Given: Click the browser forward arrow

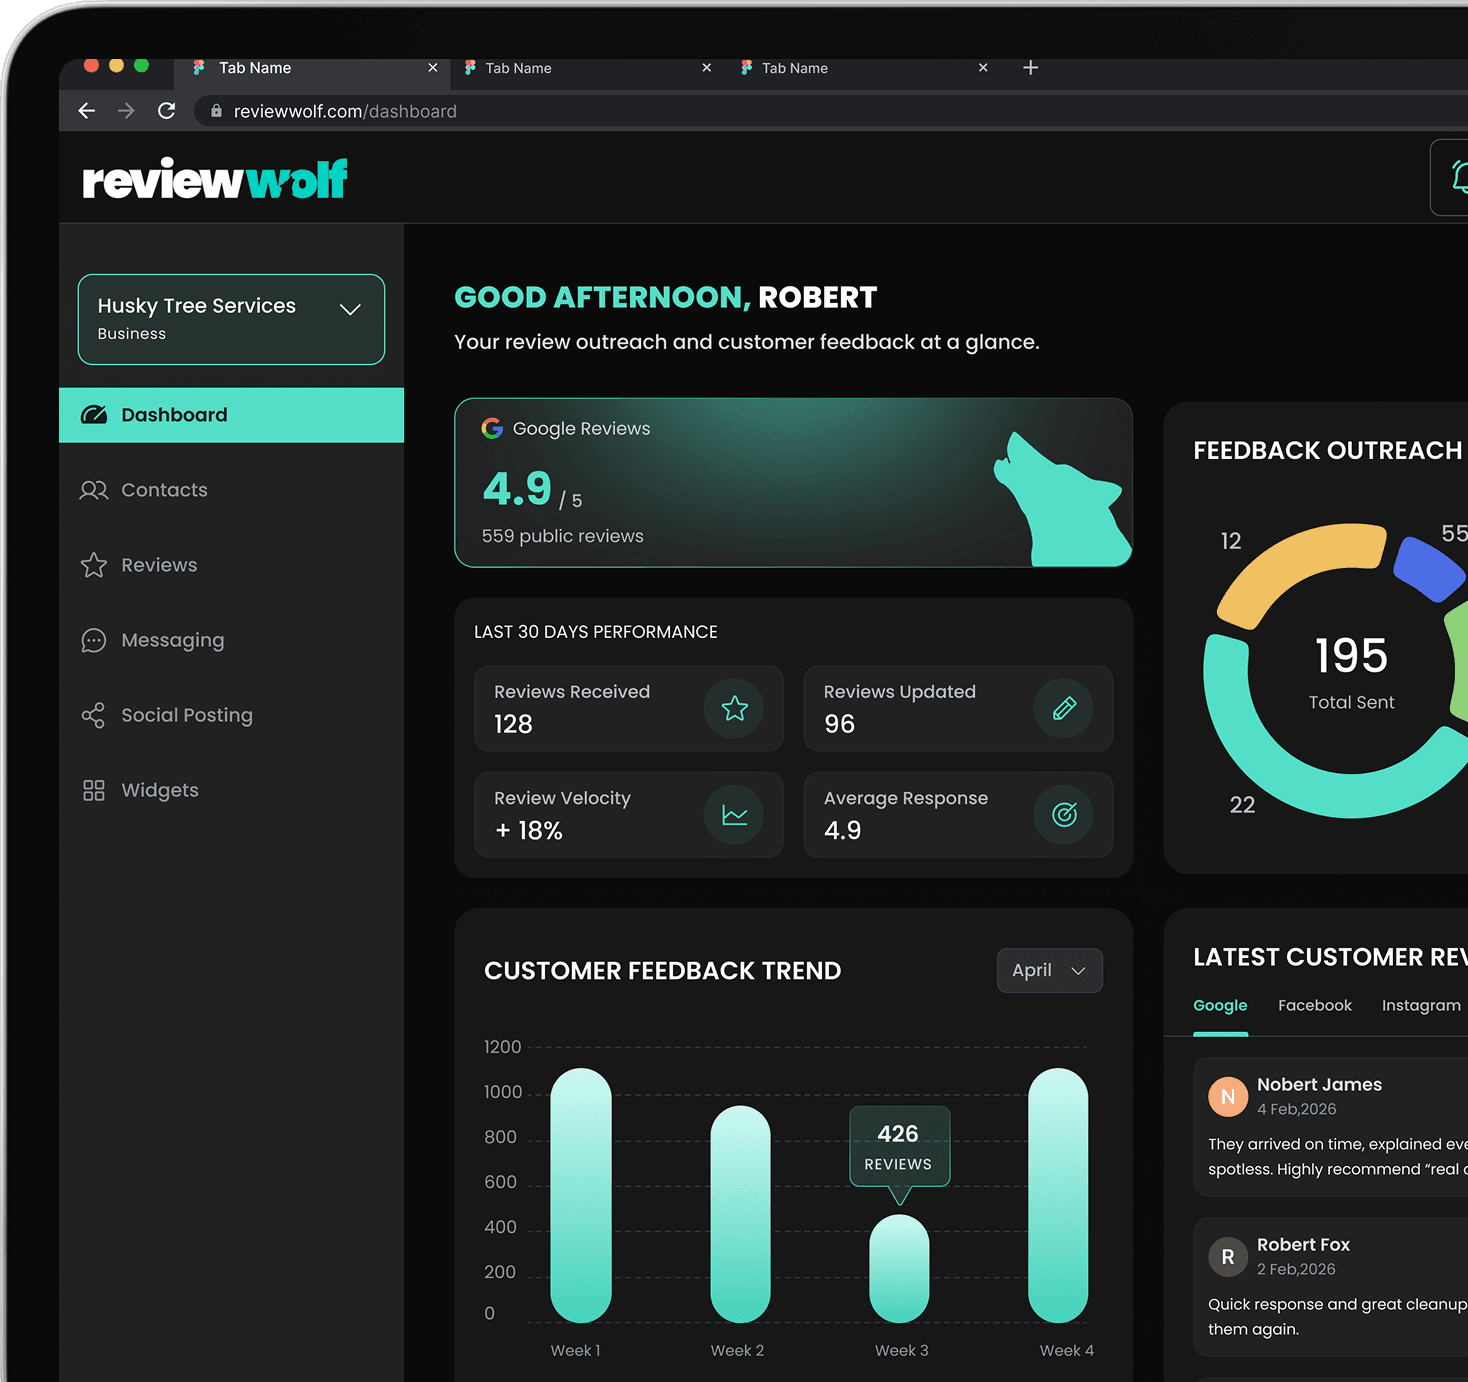Looking at the screenshot, I should pyautogui.click(x=126, y=111).
